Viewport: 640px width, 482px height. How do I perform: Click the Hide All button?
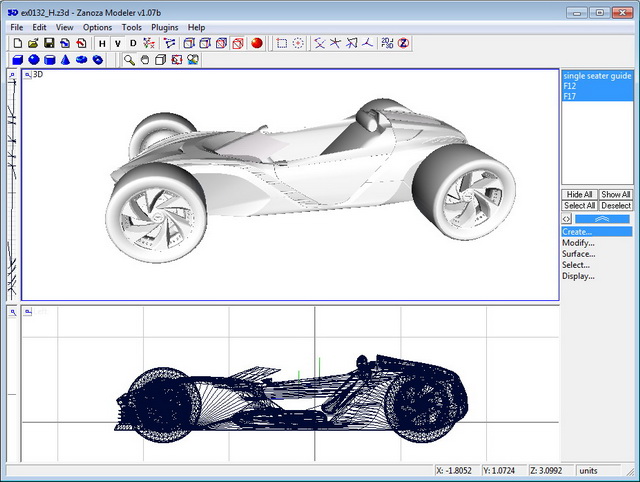coord(579,195)
